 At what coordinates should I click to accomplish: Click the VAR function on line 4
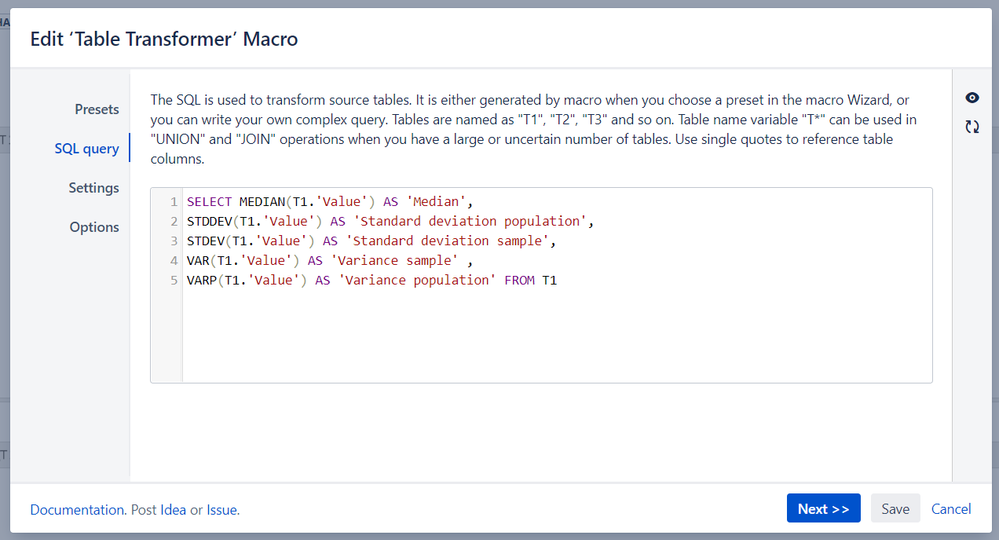tap(198, 261)
